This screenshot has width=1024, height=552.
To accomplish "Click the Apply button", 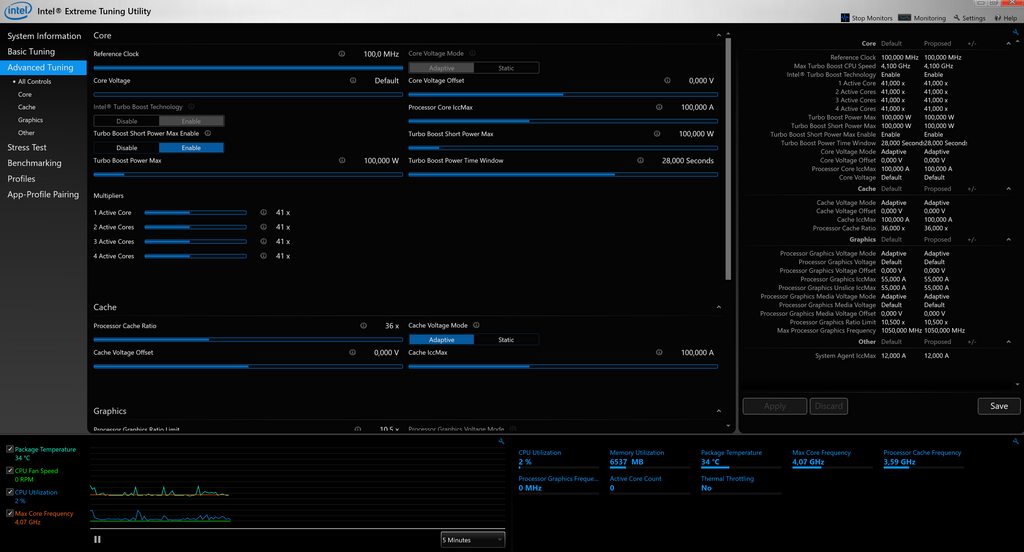I will click(775, 406).
